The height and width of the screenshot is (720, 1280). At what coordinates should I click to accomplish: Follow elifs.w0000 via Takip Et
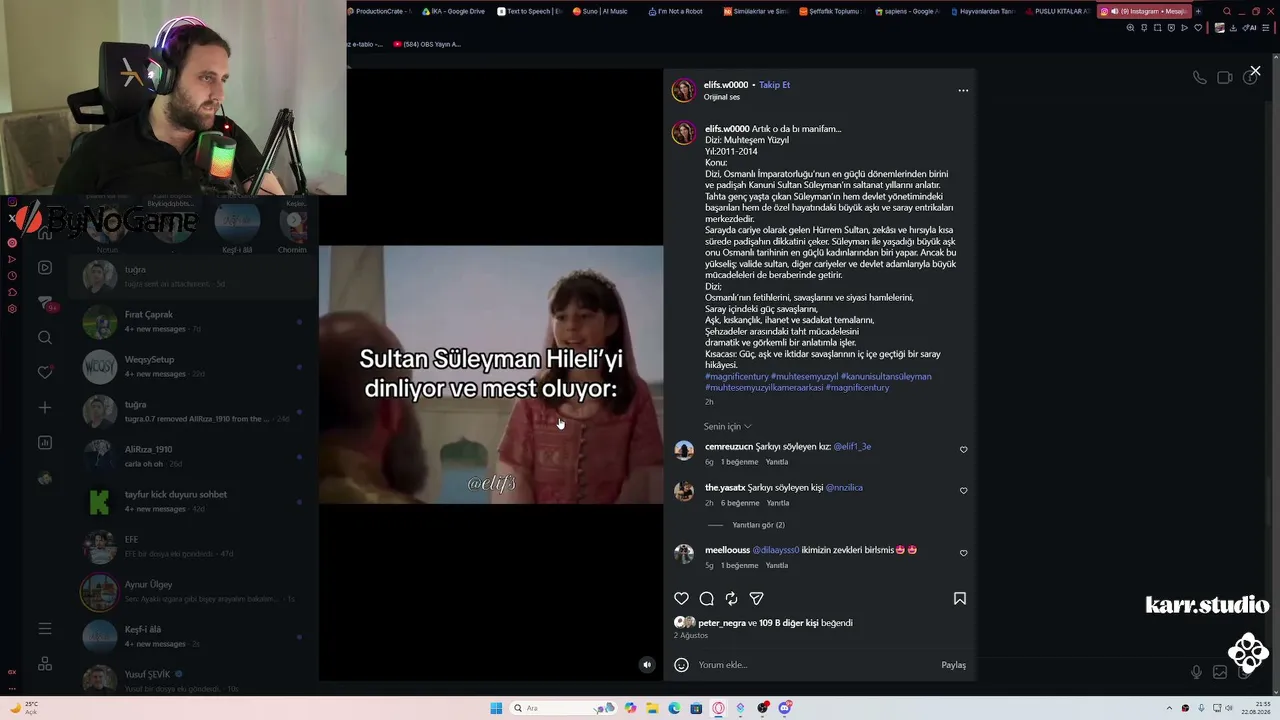tap(774, 85)
